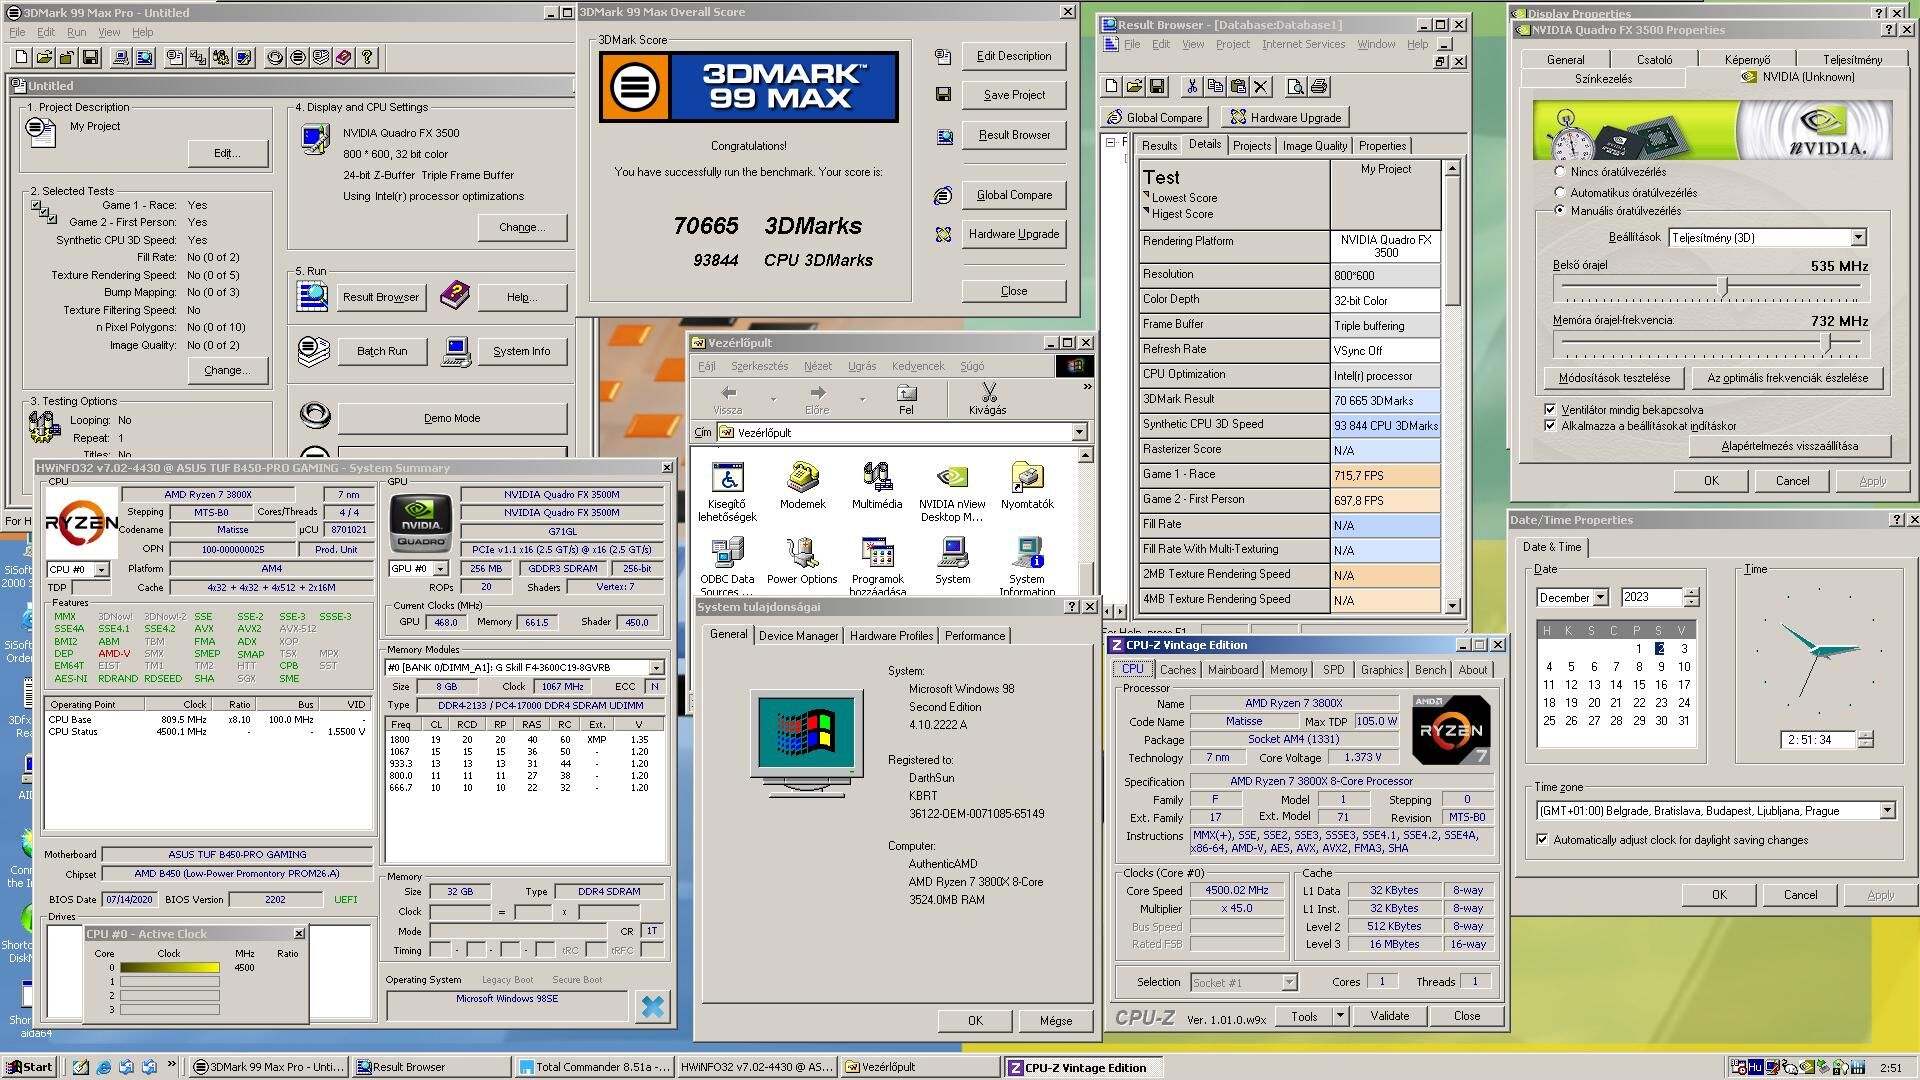The height and width of the screenshot is (1080, 1920).
Task: Click Print Preview icon in Result Browser toolbar
Action: pos(1295,87)
